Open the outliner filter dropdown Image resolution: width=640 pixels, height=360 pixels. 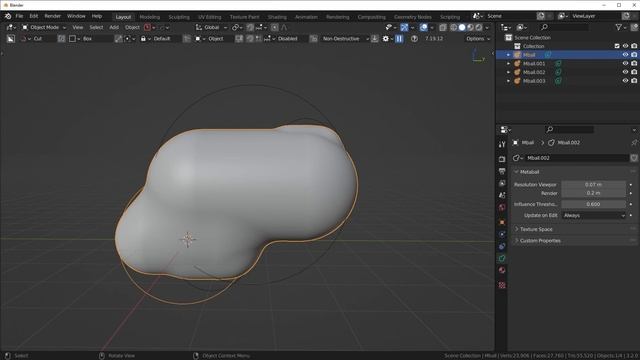621,27
